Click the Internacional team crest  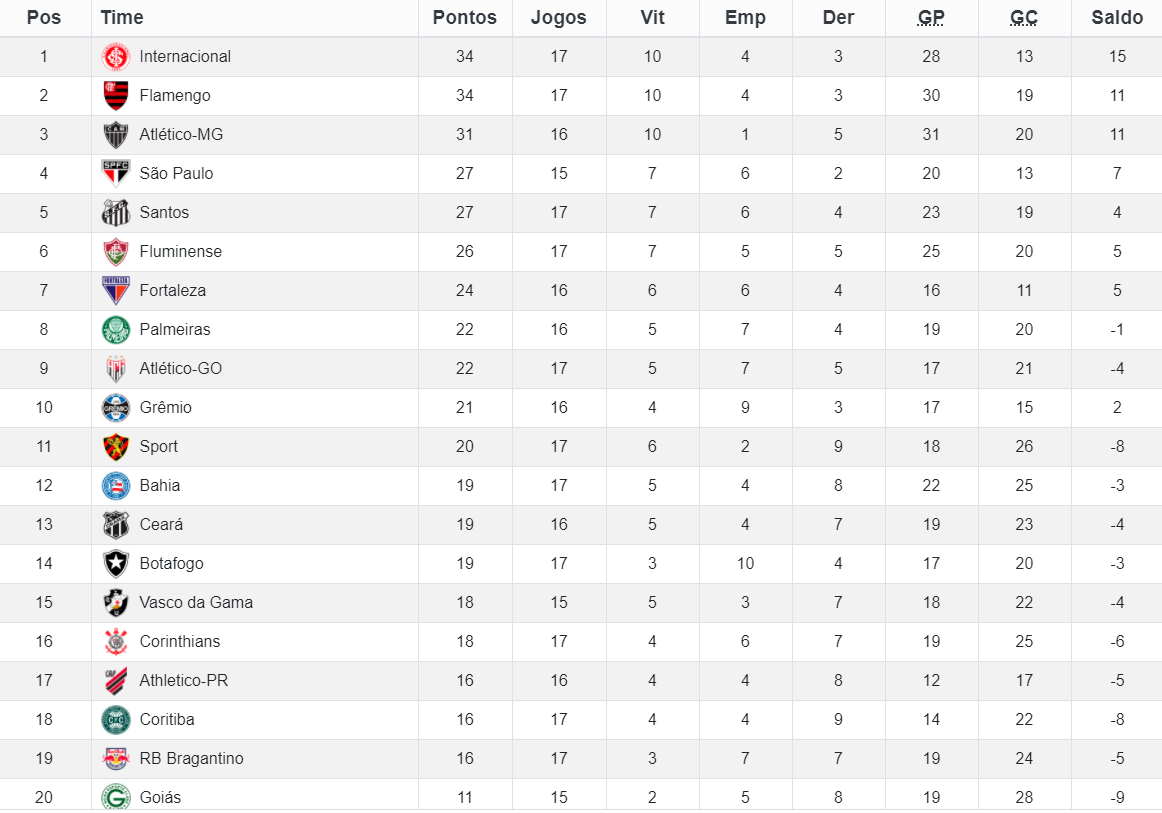click(116, 57)
